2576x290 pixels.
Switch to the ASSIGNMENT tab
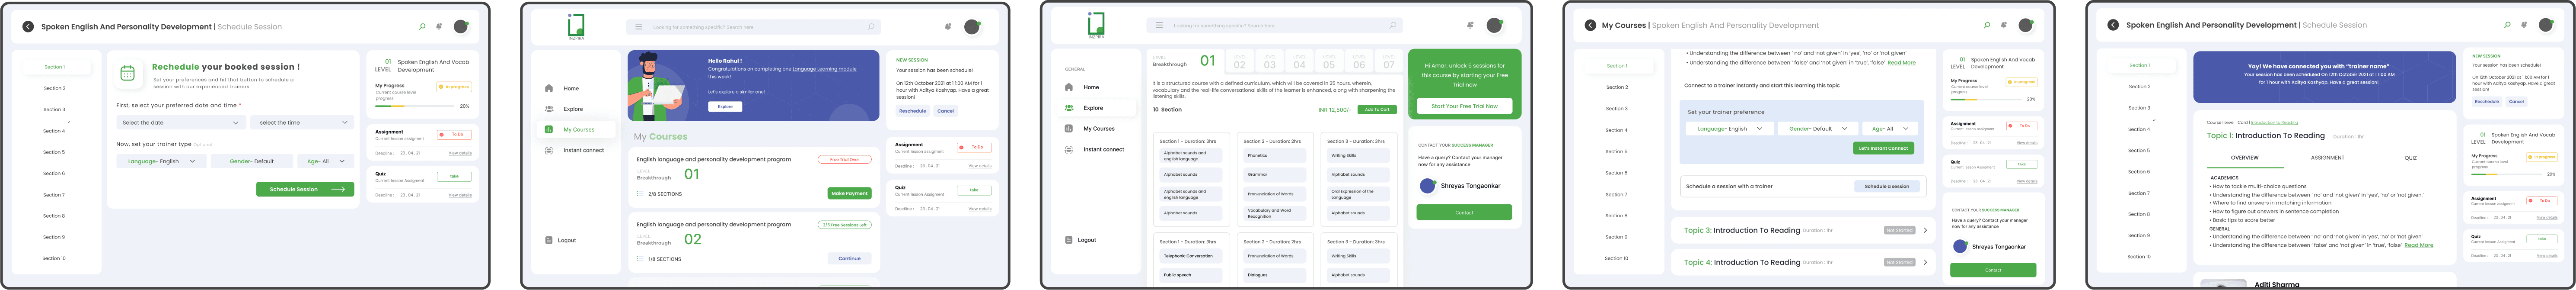[x=2327, y=158]
